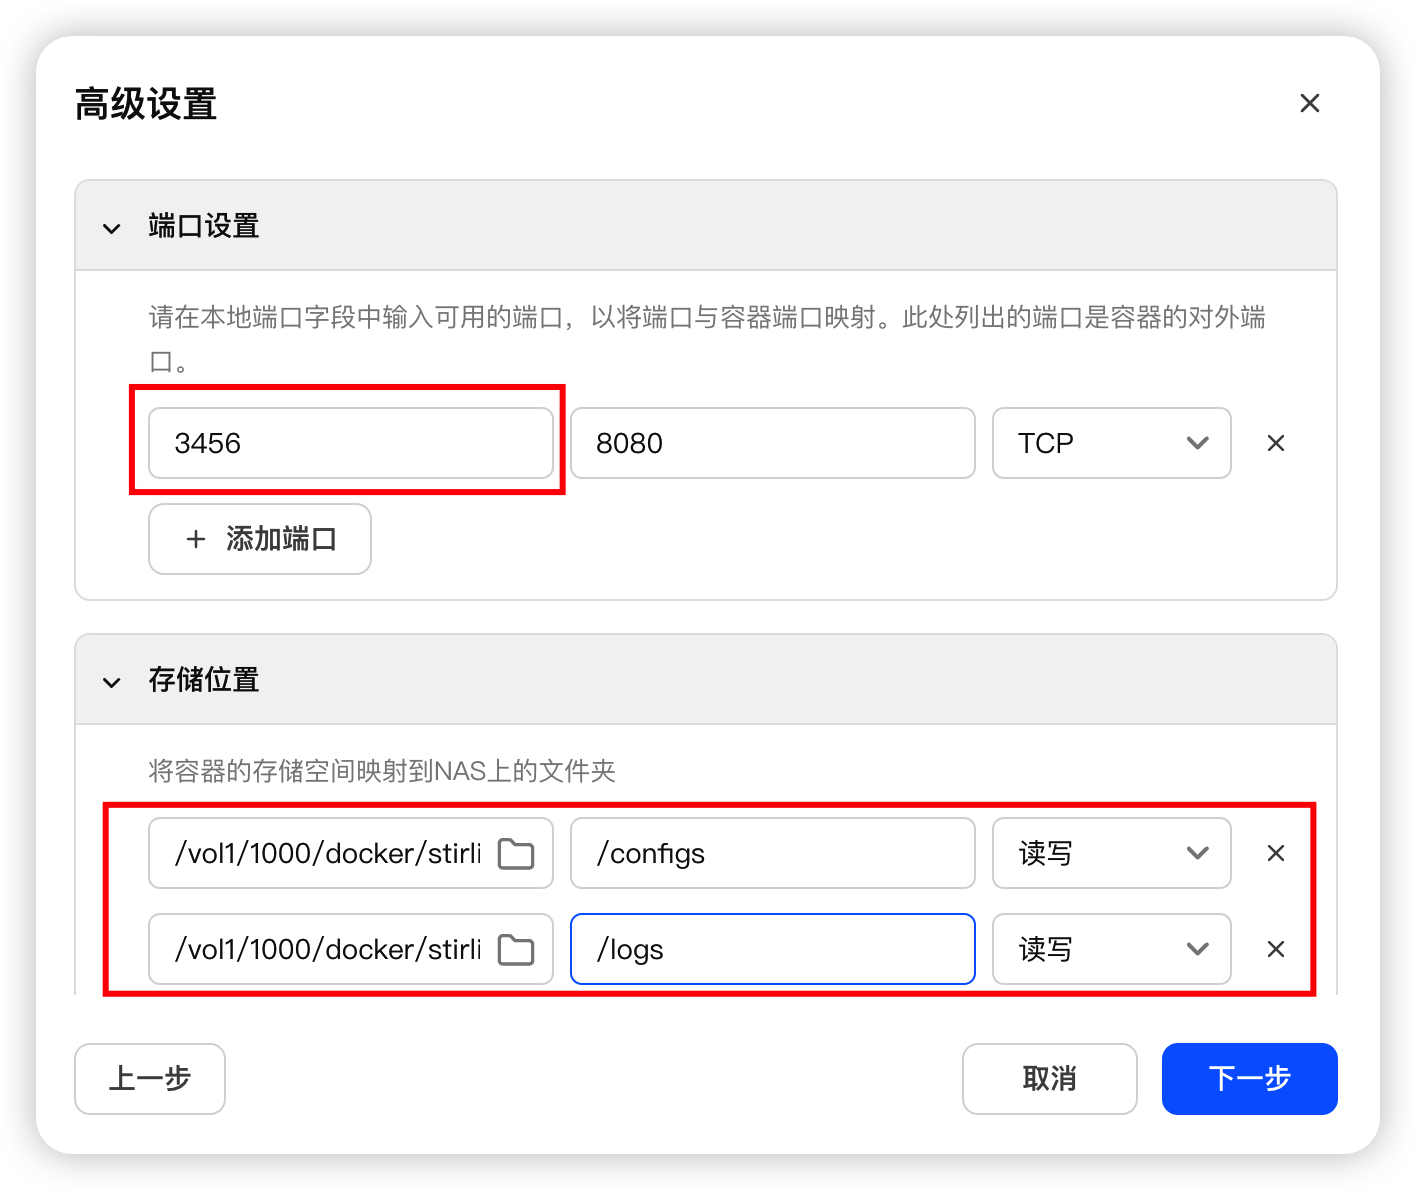
Task: Open the TCP protocol dropdown
Action: (x=1111, y=443)
